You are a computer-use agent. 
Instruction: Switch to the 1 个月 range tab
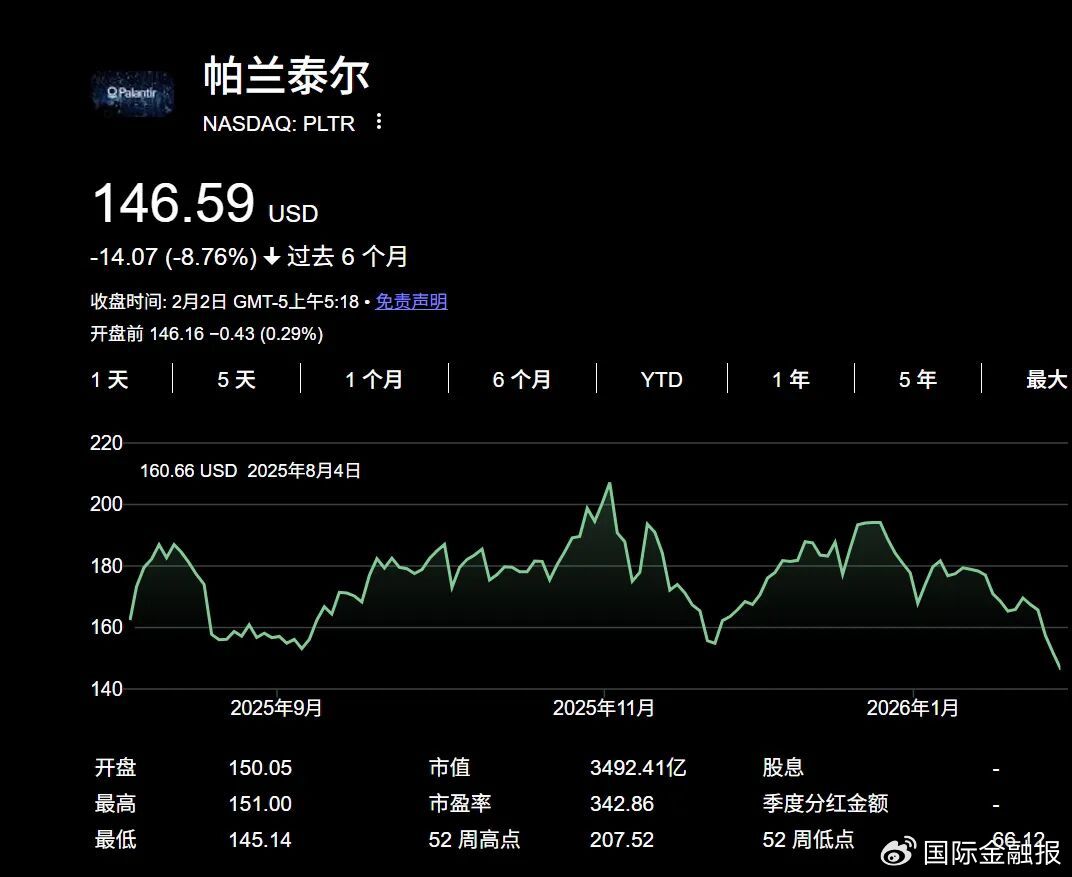click(x=374, y=379)
